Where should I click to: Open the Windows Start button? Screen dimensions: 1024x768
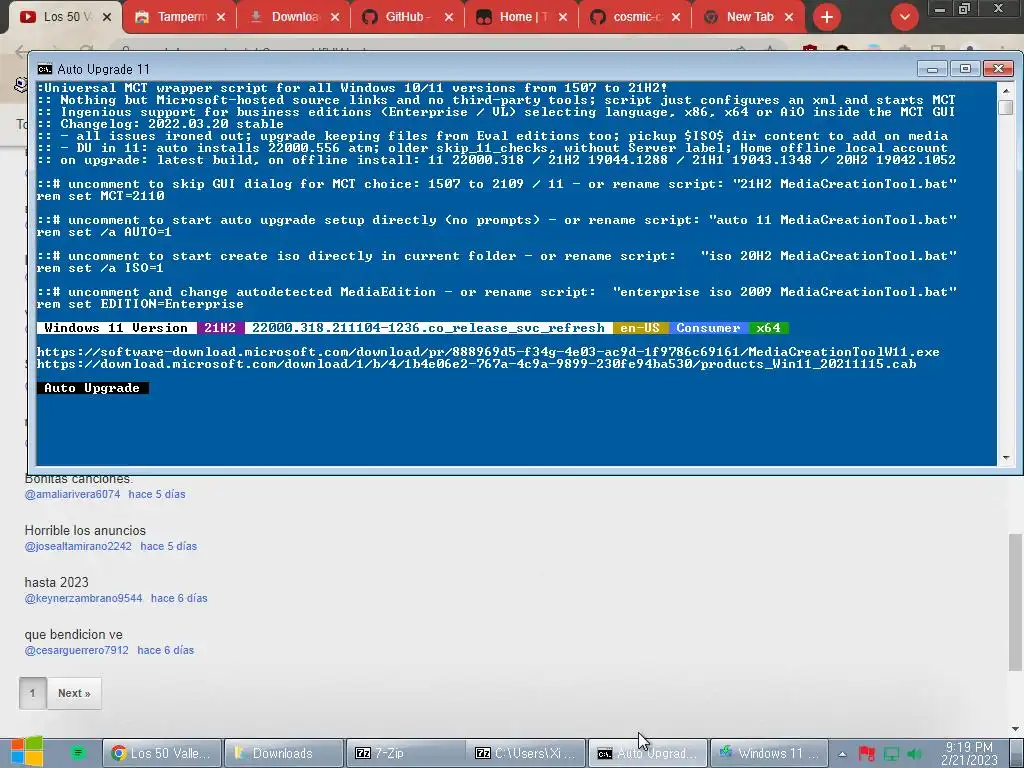pyautogui.click(x=27, y=752)
